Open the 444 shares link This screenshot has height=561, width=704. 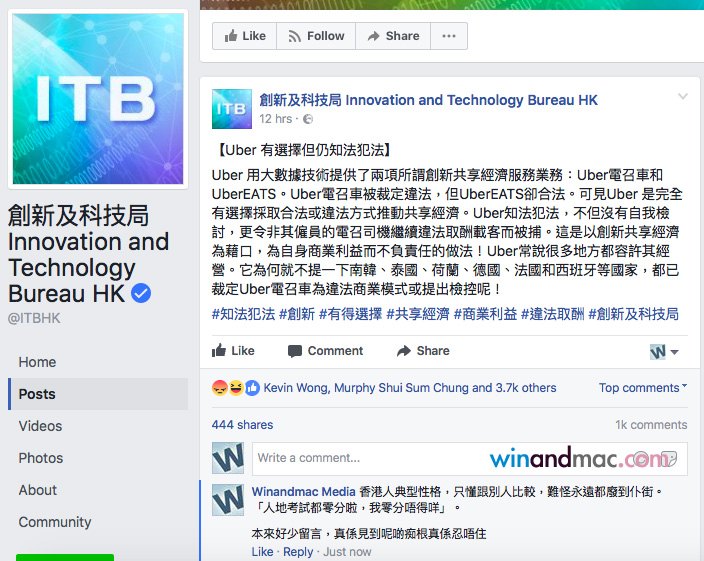242,425
